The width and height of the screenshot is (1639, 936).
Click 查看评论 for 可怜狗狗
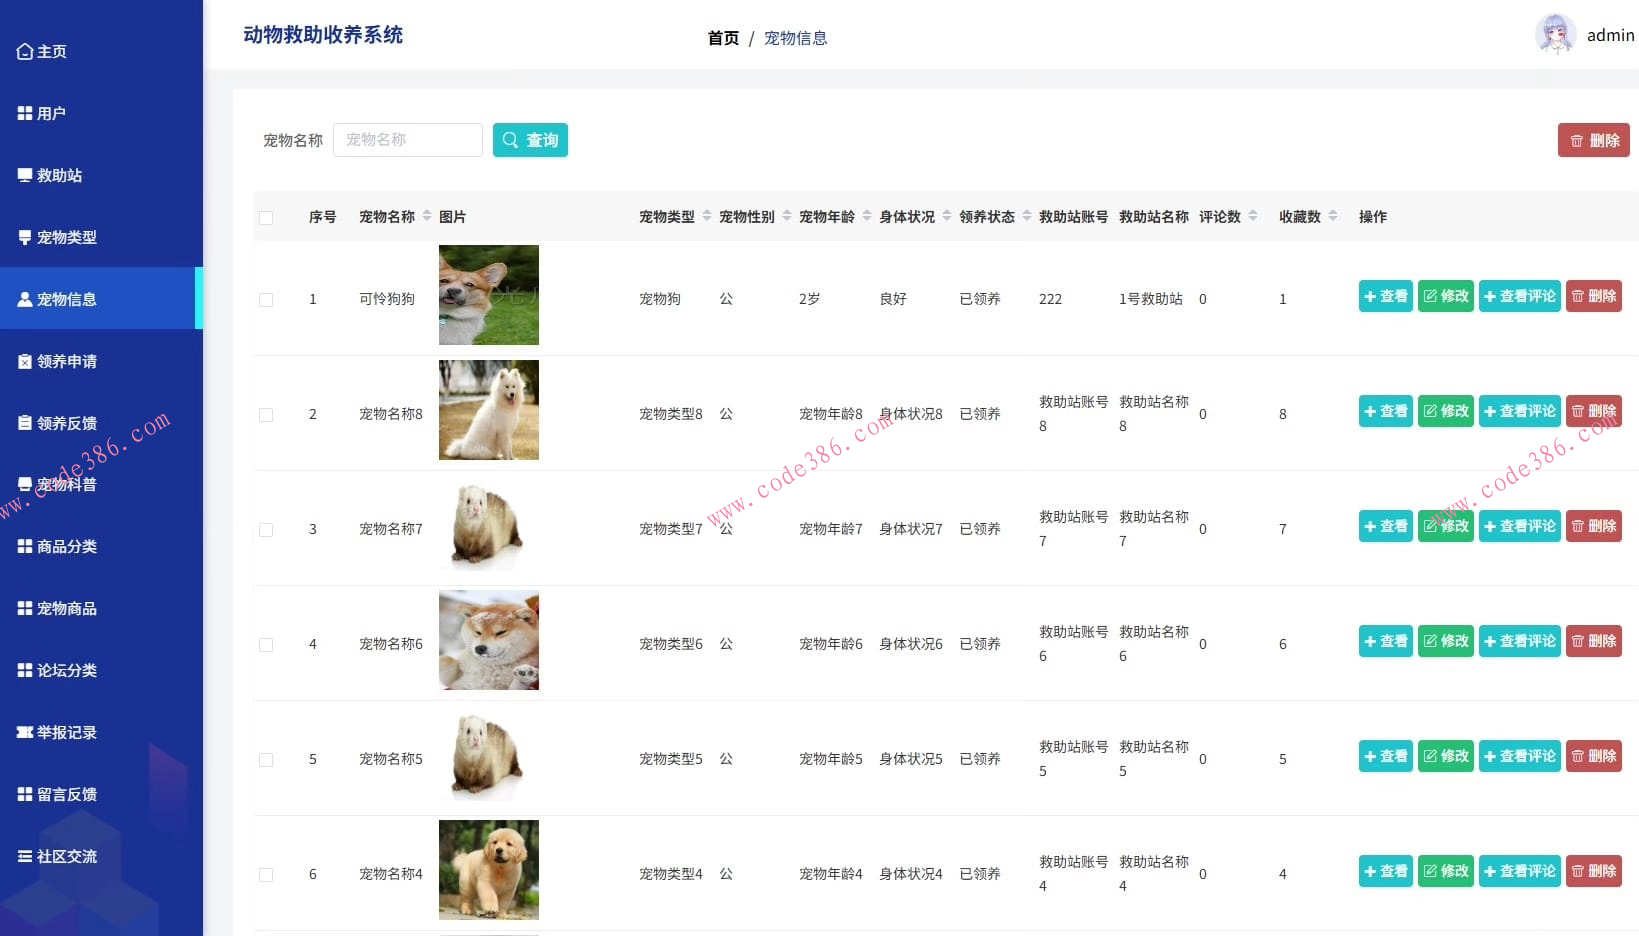(1519, 296)
